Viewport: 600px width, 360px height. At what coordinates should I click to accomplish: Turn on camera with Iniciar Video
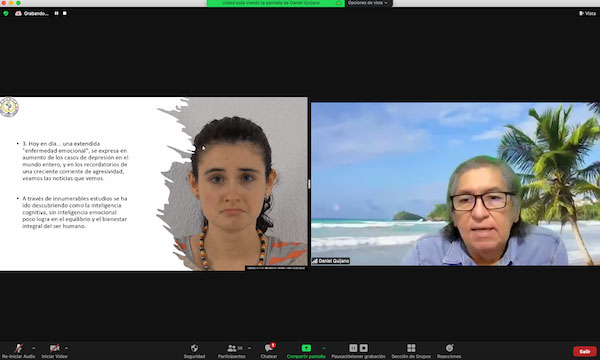54,348
